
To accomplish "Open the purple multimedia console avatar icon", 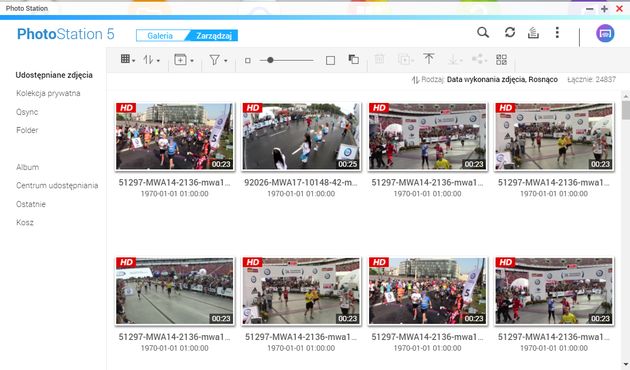I will (x=605, y=33).
